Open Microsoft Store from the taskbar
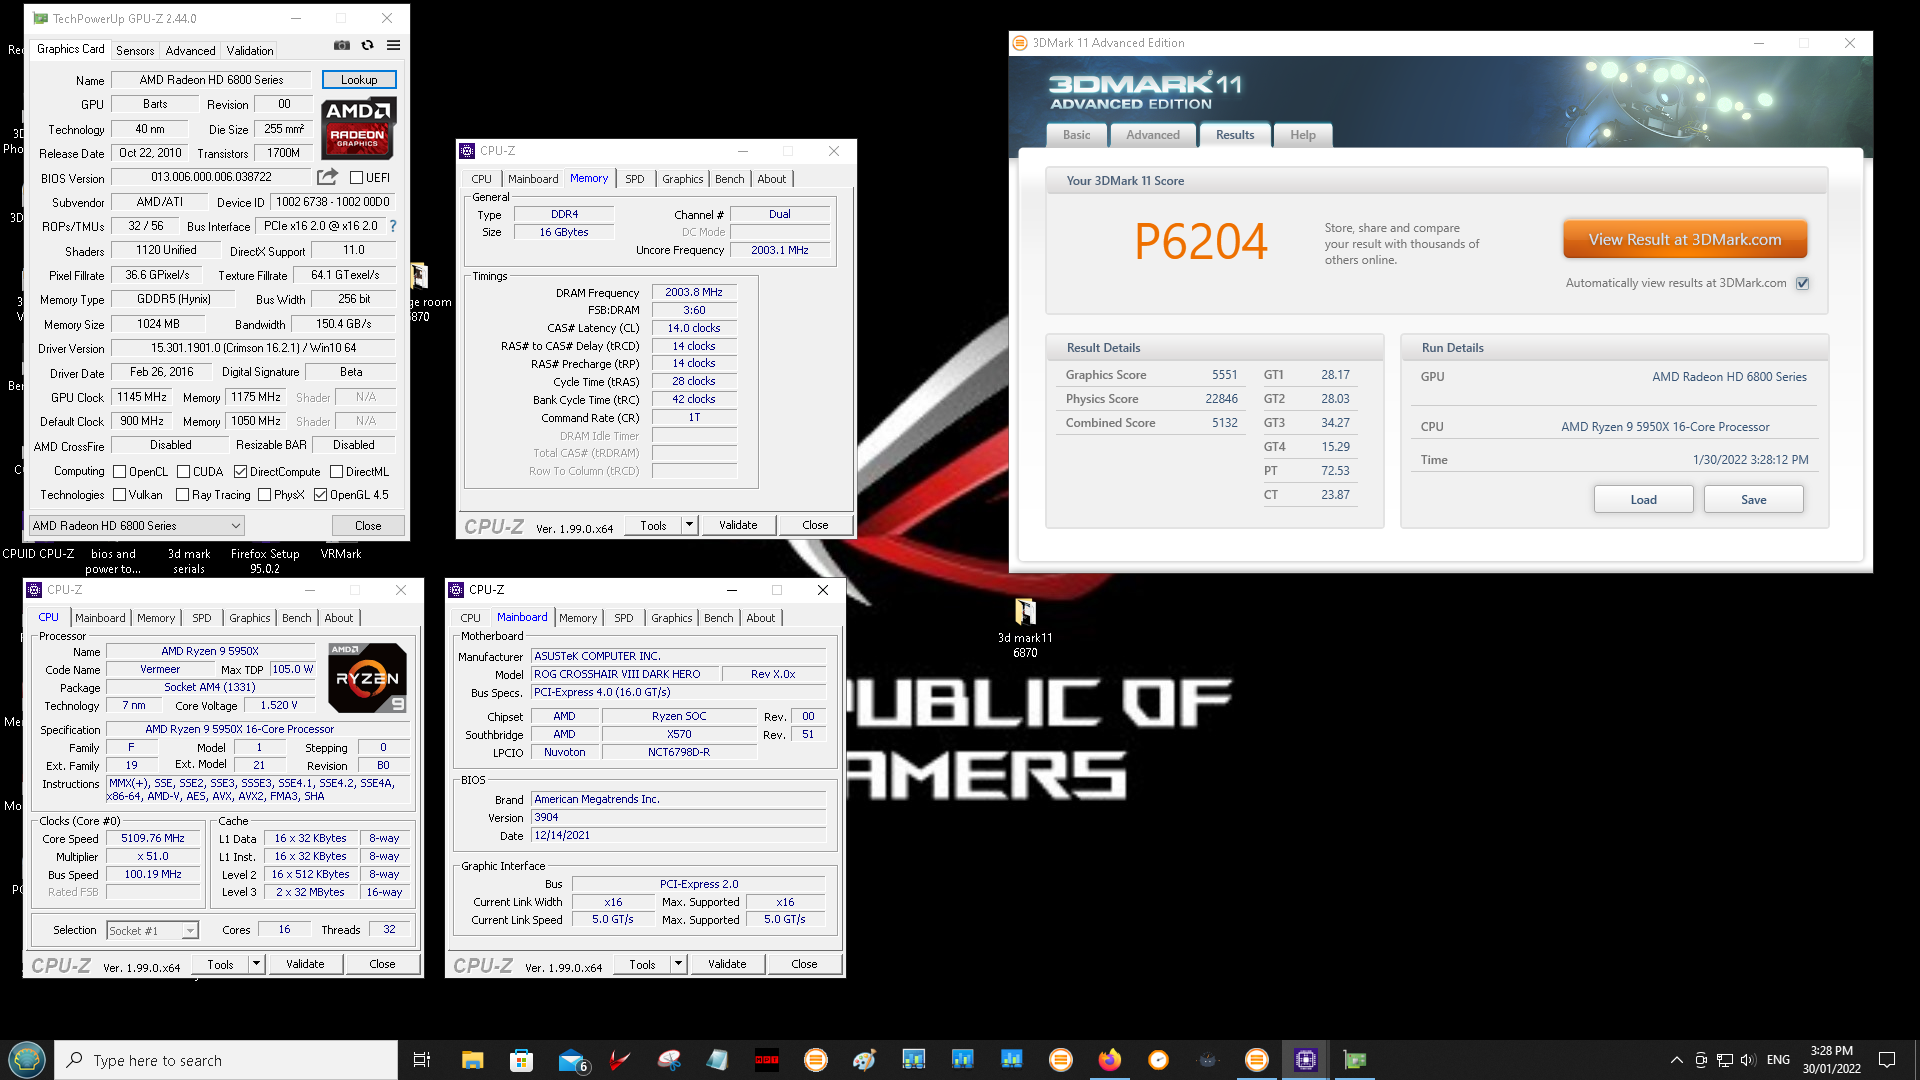This screenshot has width=1920, height=1080. [521, 1060]
